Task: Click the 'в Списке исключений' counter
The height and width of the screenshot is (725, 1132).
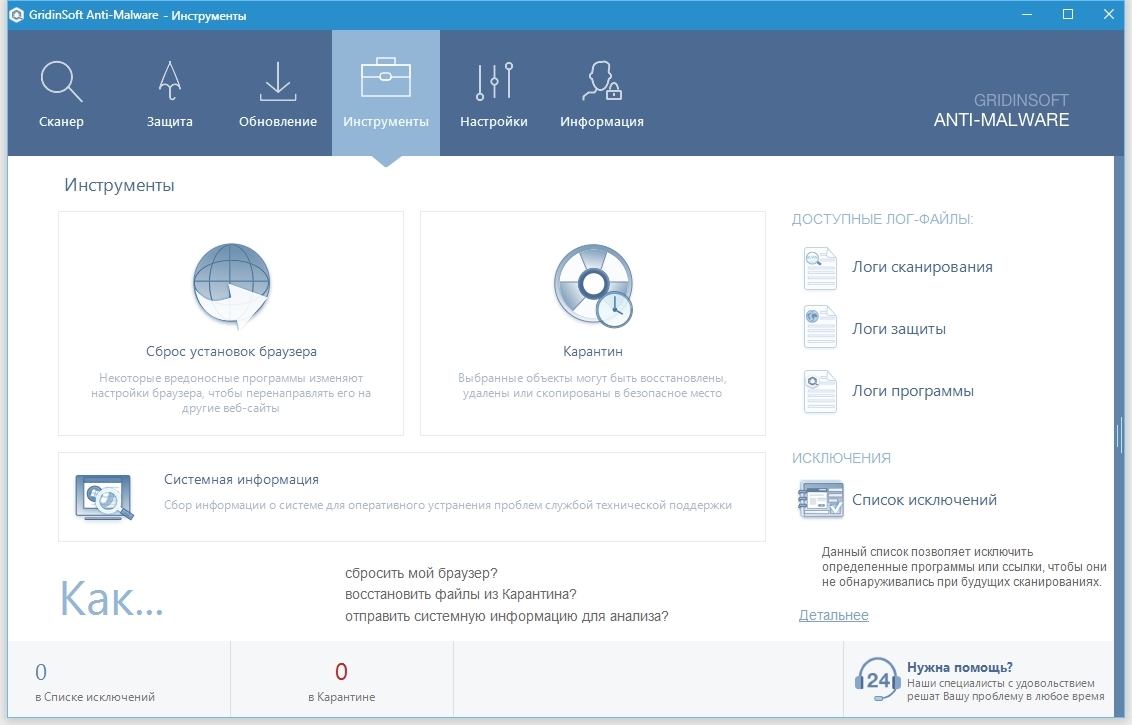Action: click(95, 681)
